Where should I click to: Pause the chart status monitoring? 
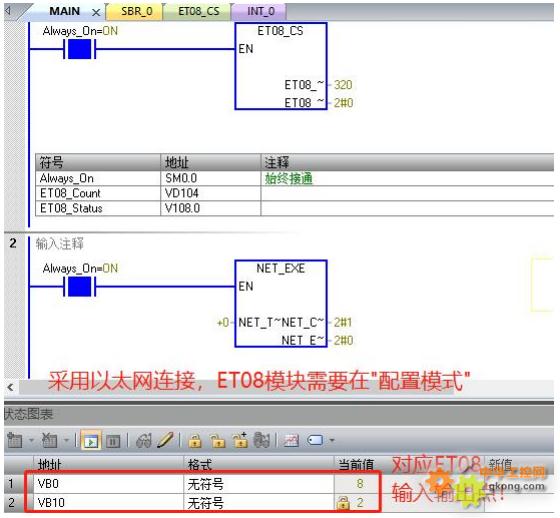pos(113,441)
